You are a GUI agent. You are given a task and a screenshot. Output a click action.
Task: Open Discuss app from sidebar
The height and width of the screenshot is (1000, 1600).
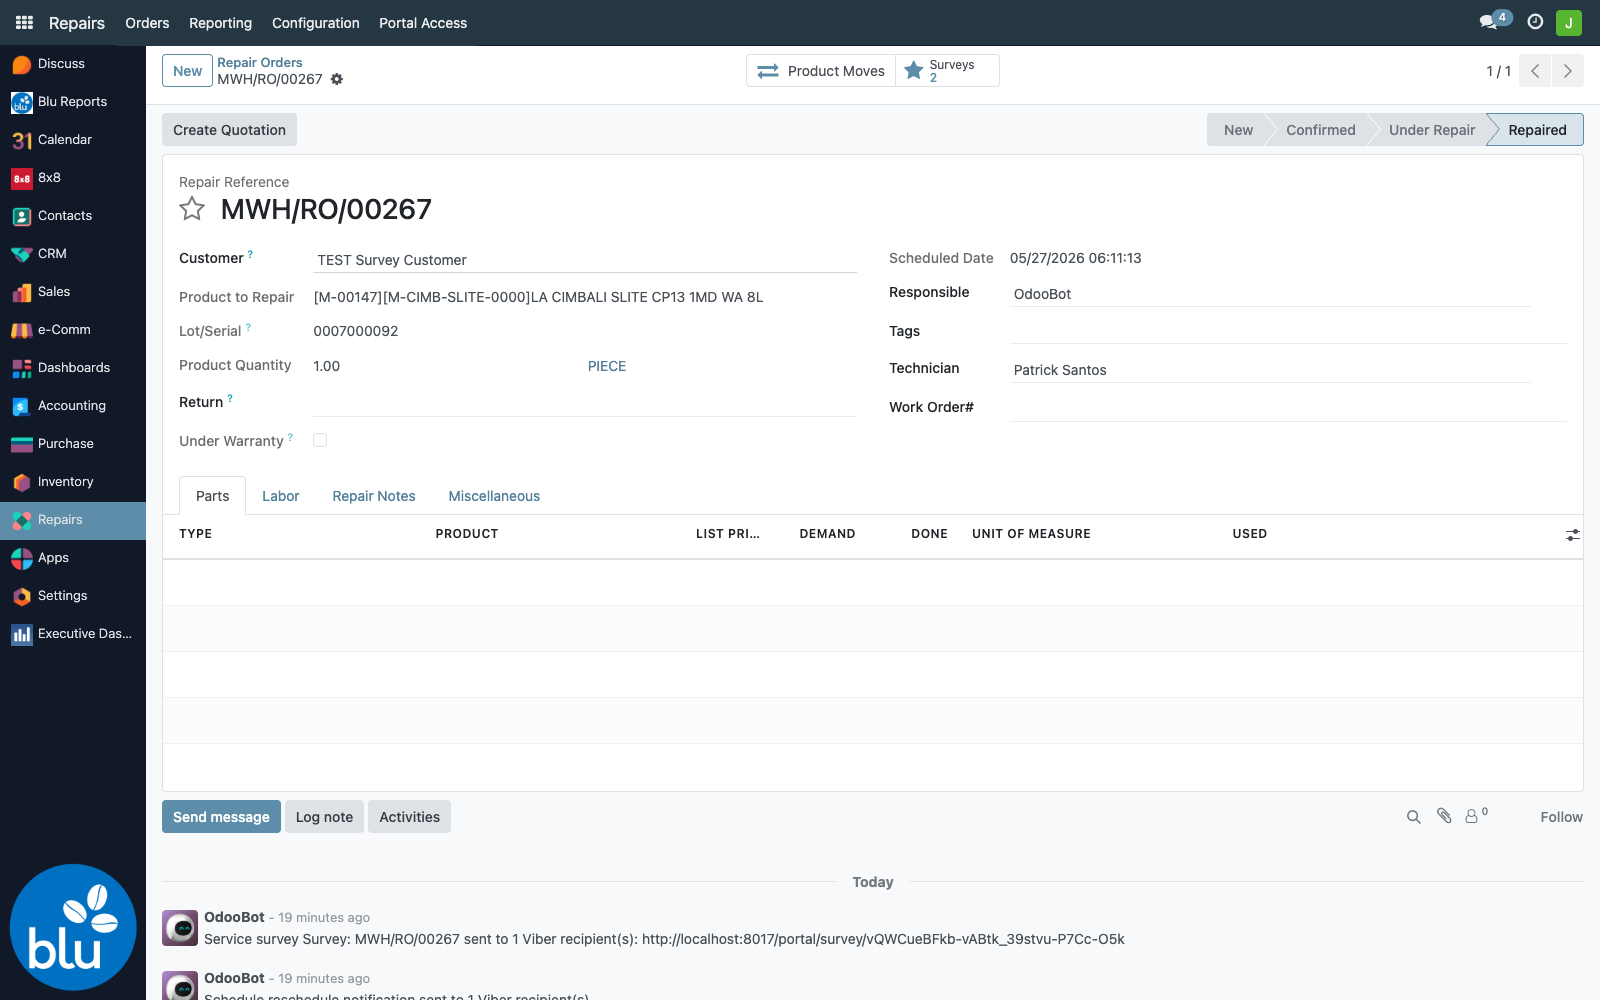[73, 64]
